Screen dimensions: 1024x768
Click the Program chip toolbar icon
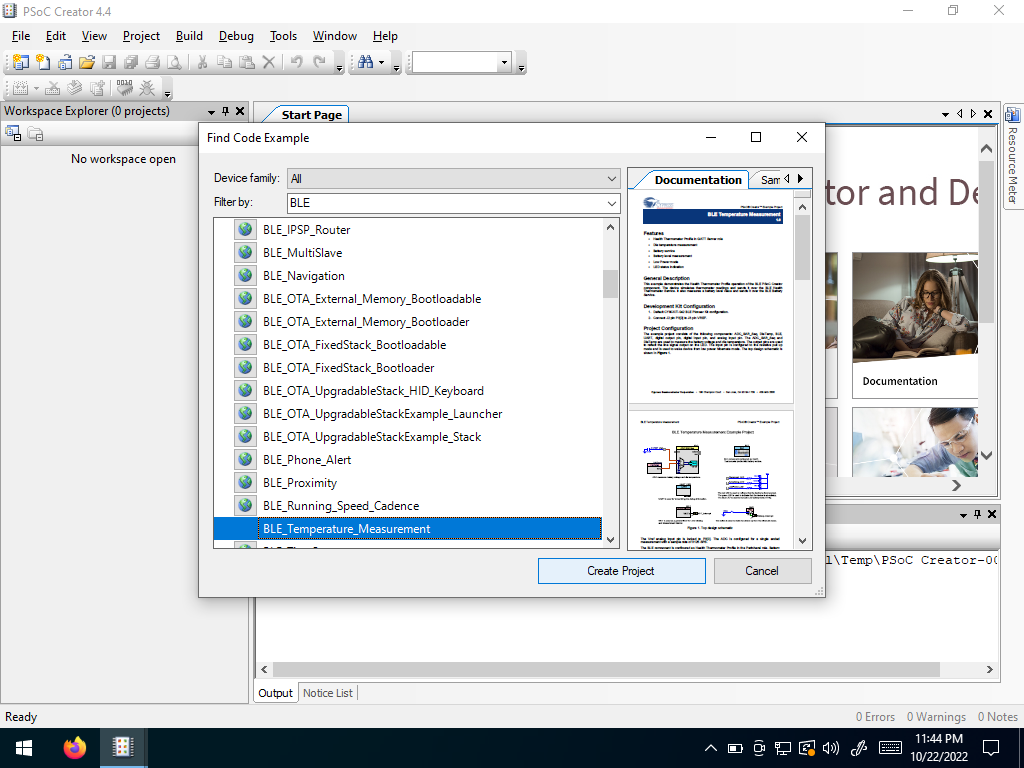click(124, 88)
